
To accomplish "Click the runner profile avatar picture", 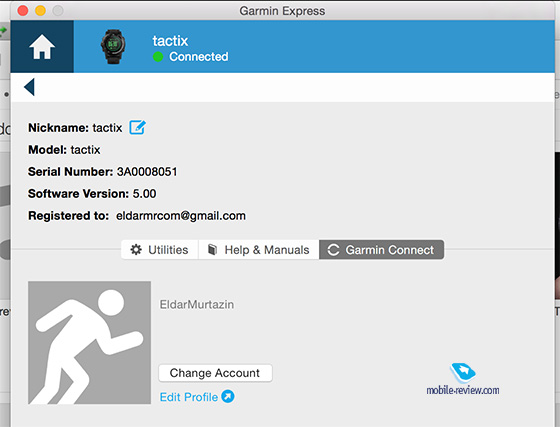I will click(x=89, y=342).
